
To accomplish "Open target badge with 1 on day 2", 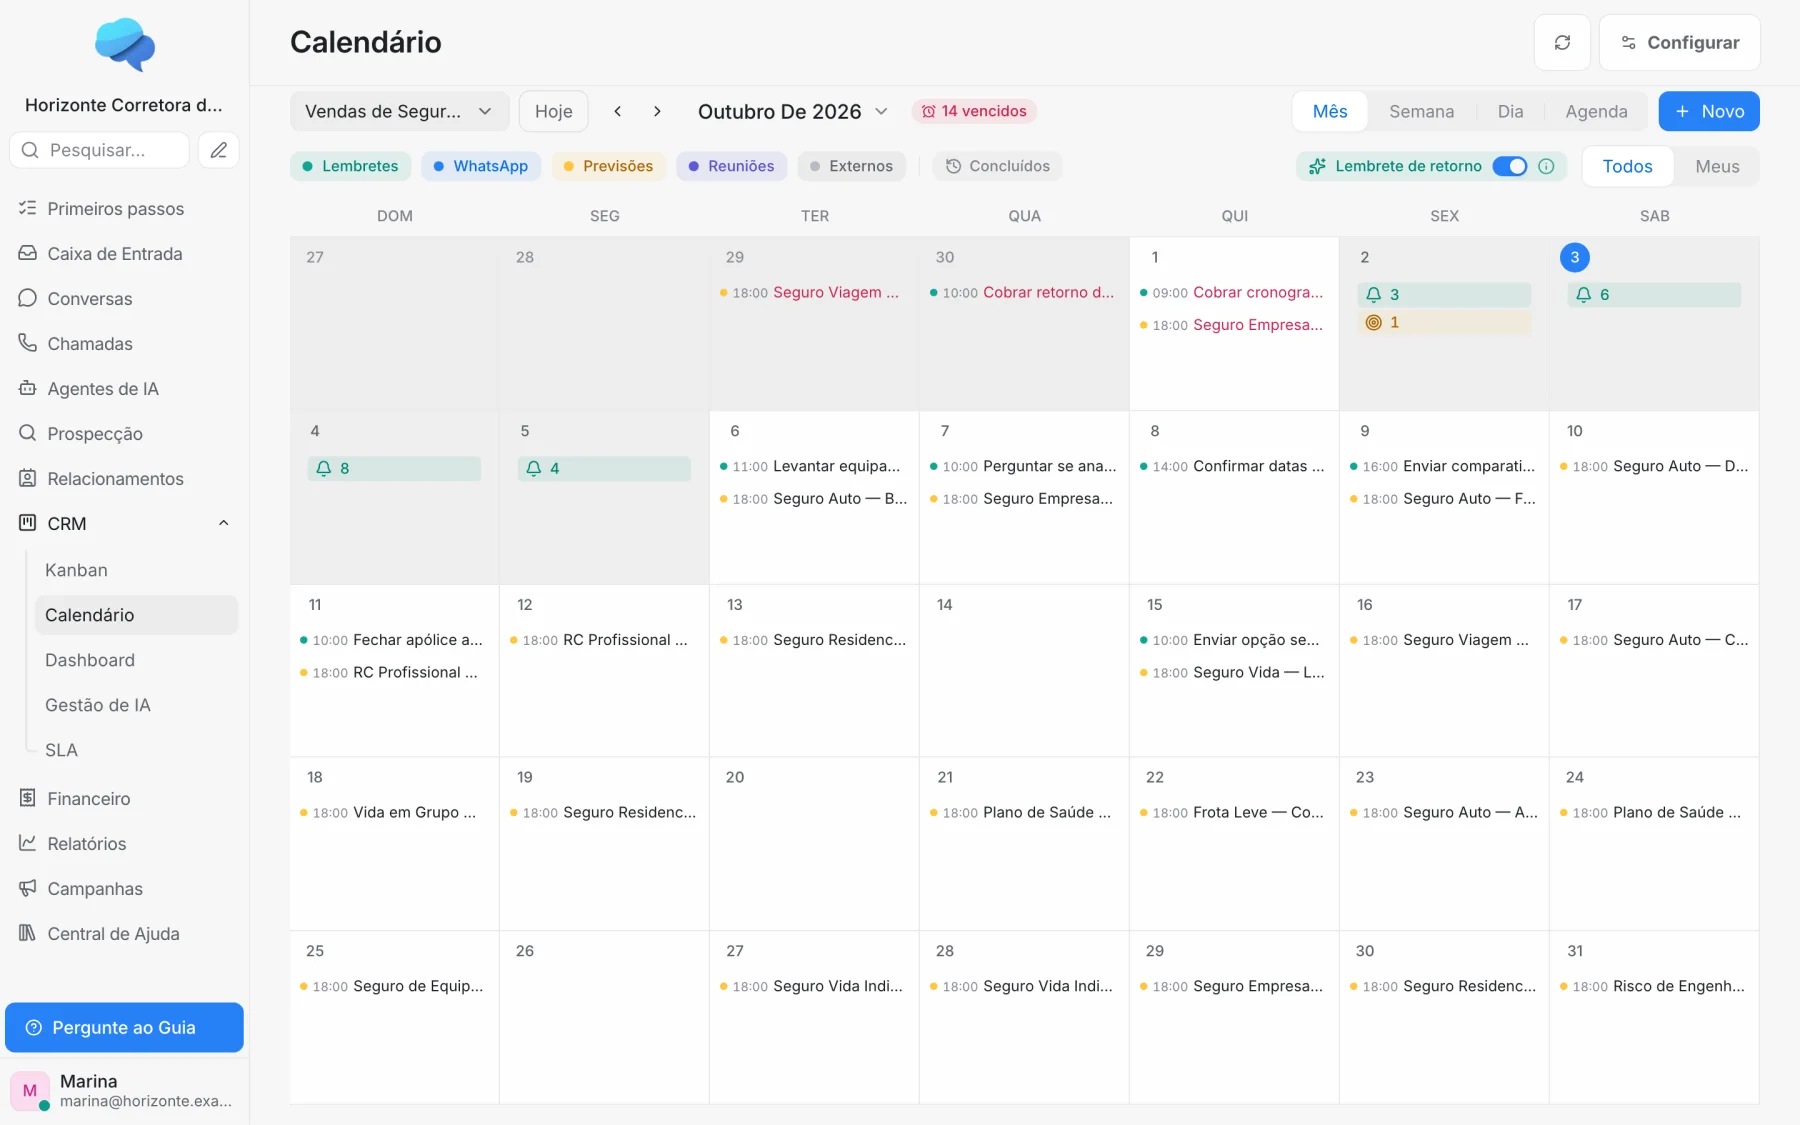I will click(x=1444, y=323).
